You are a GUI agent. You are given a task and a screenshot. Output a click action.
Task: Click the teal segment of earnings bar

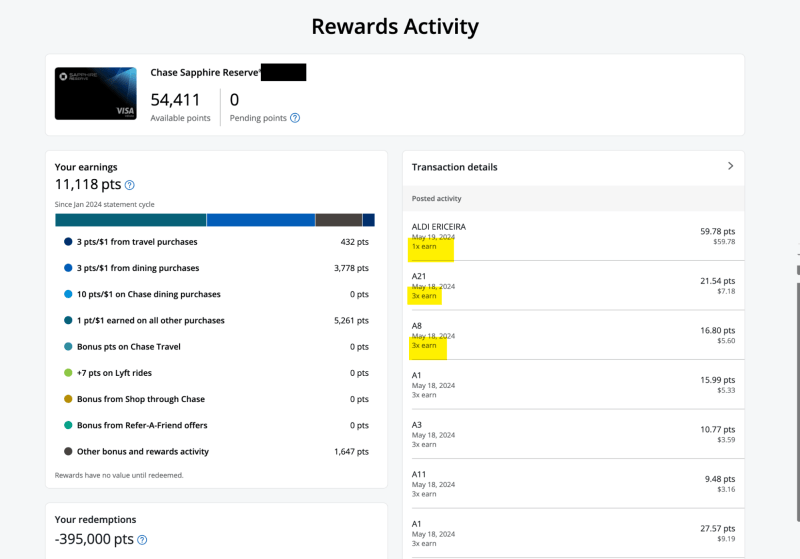[131, 220]
